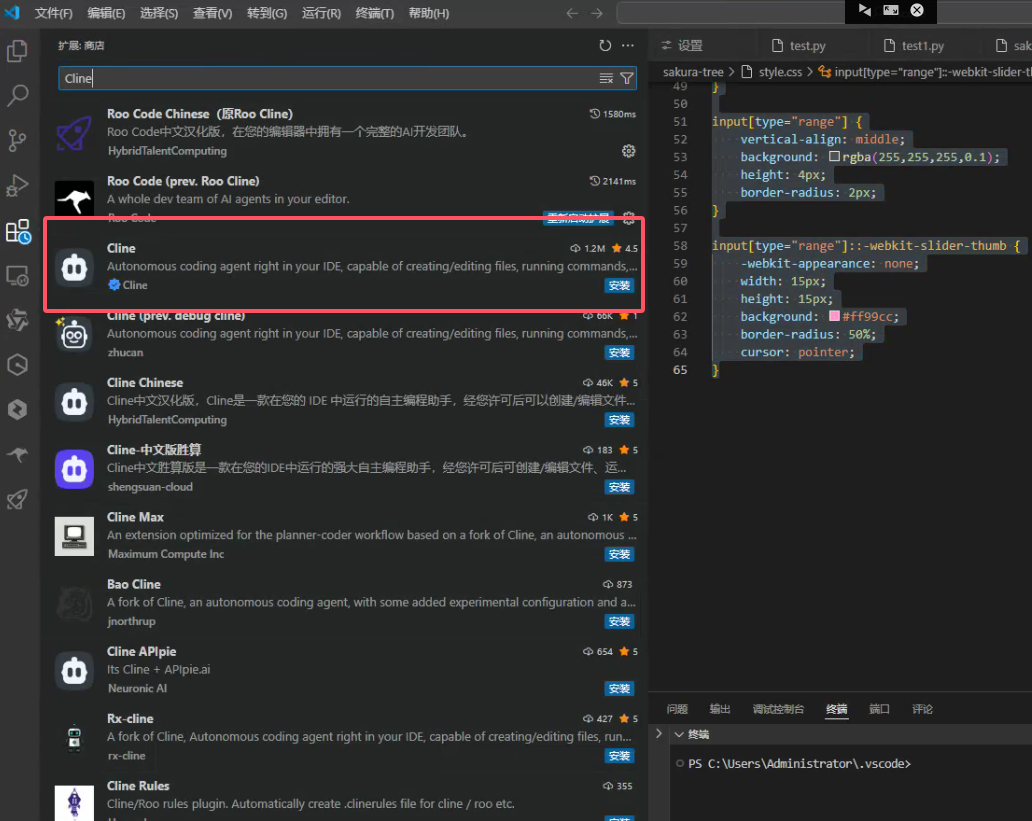Switch to the test1.py editor tab
Screen dimensions: 1032x821
tap(923, 45)
